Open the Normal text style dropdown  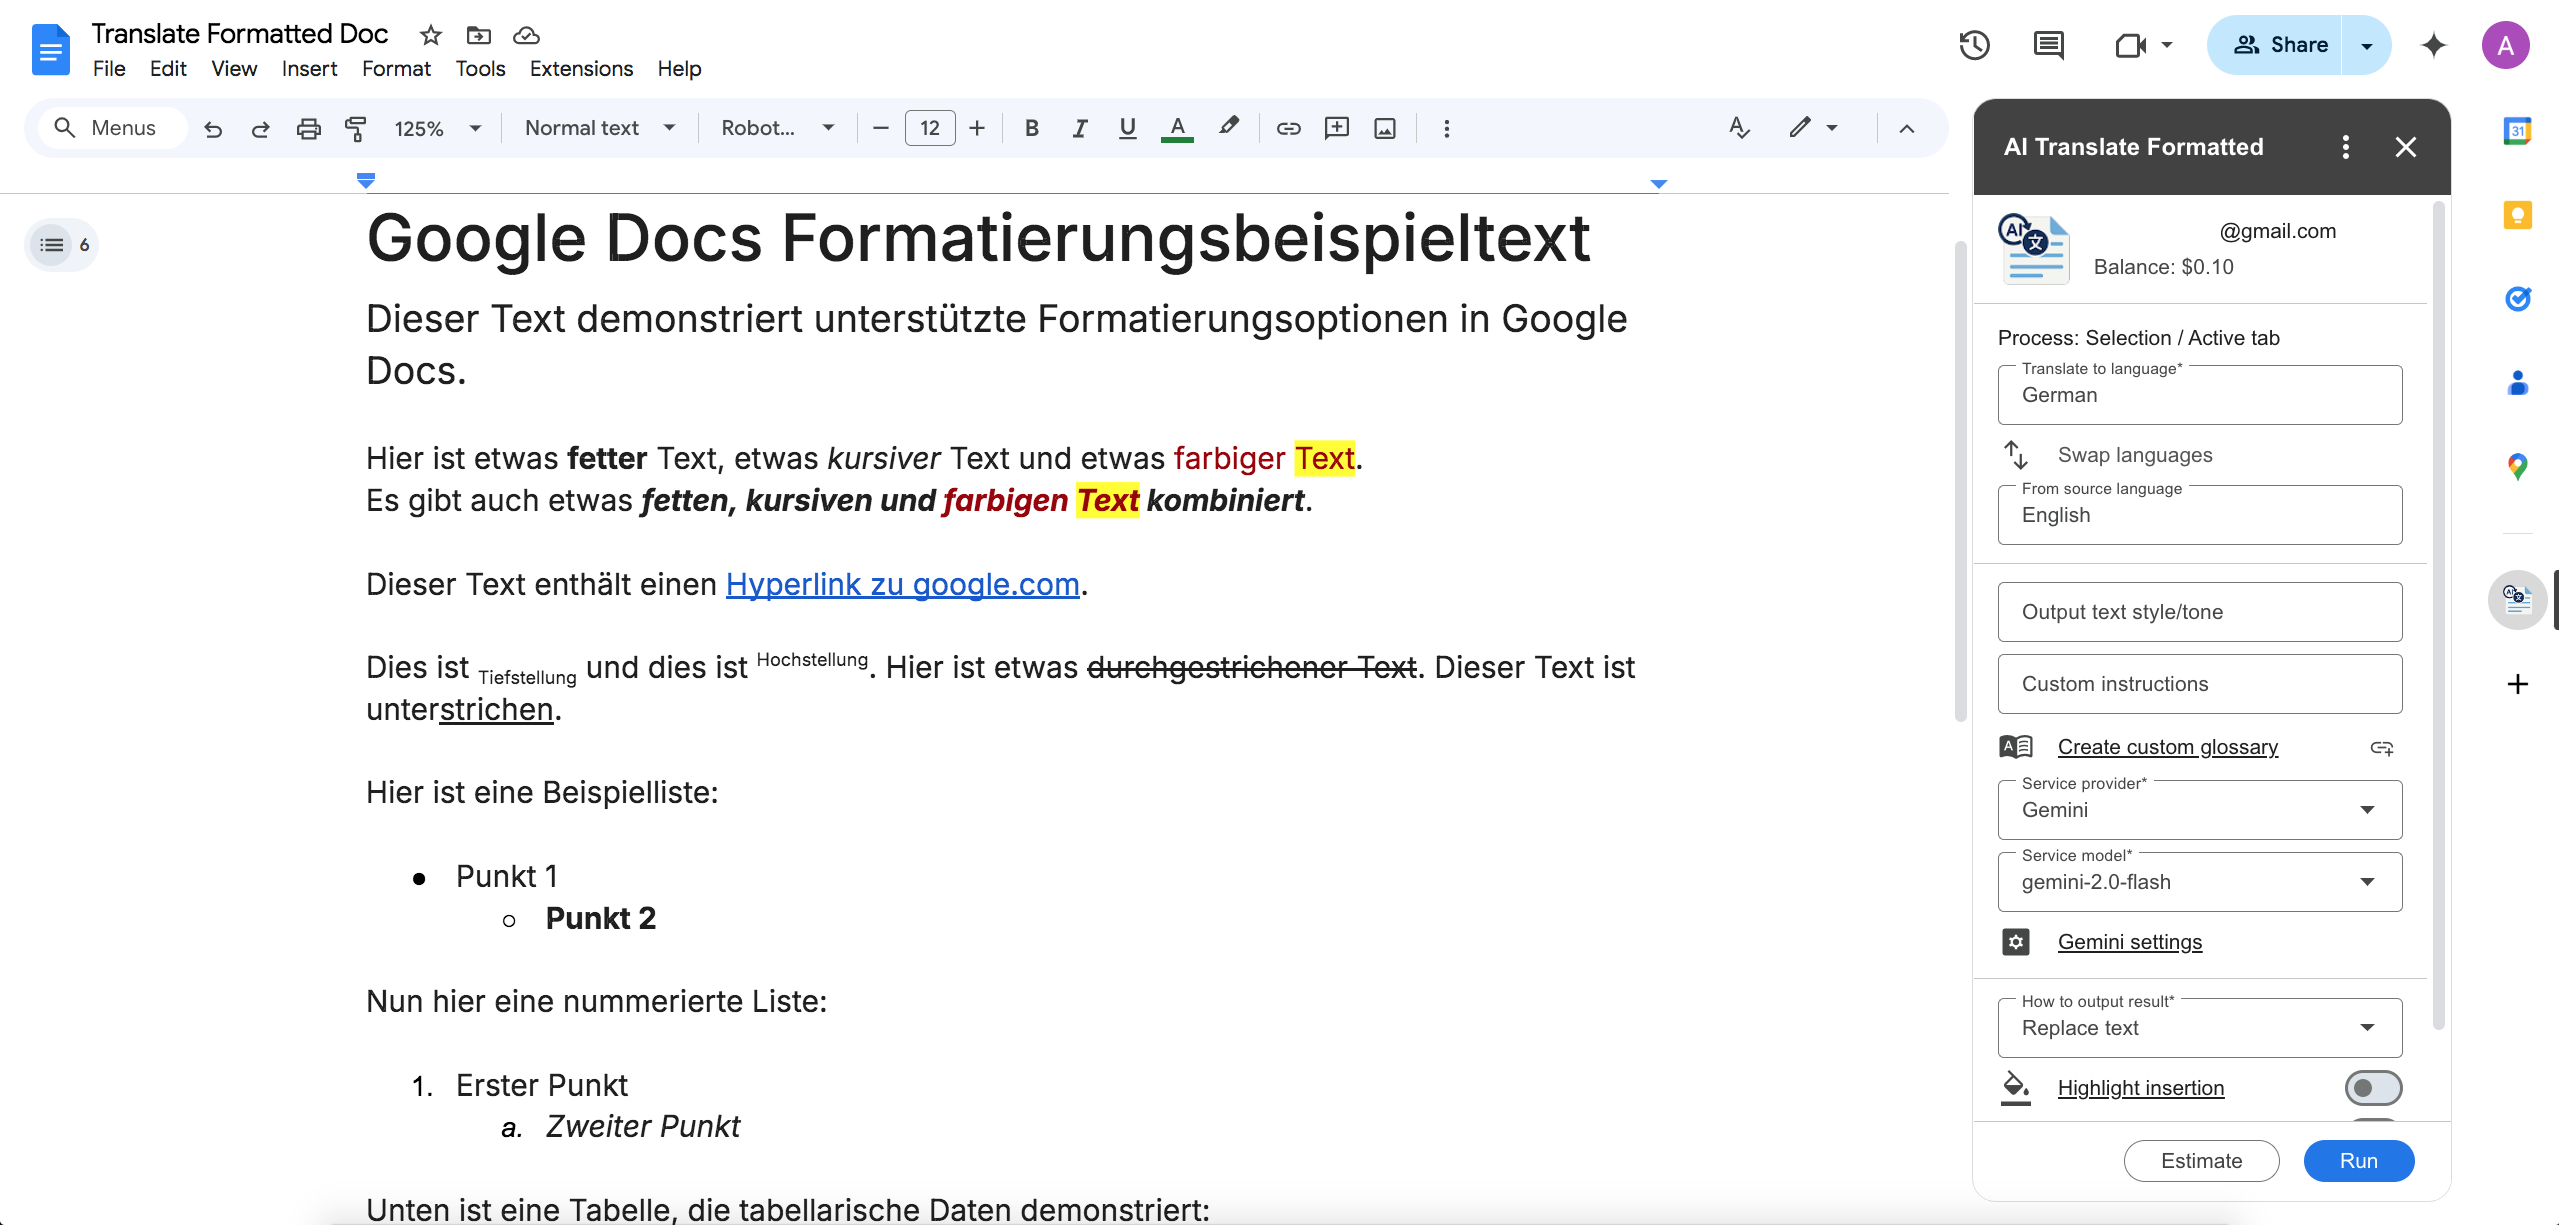pyautogui.click(x=600, y=128)
